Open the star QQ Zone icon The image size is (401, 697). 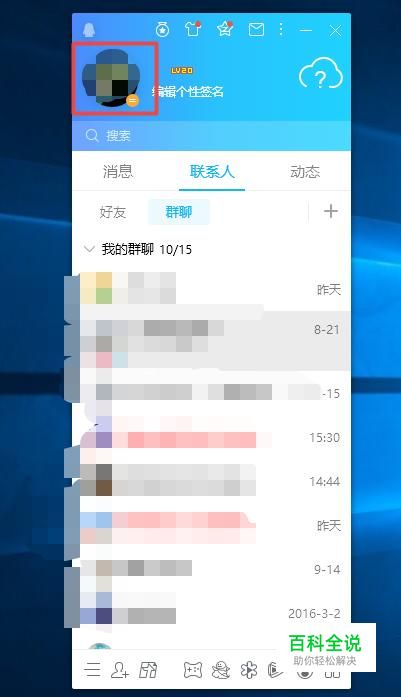(225, 29)
